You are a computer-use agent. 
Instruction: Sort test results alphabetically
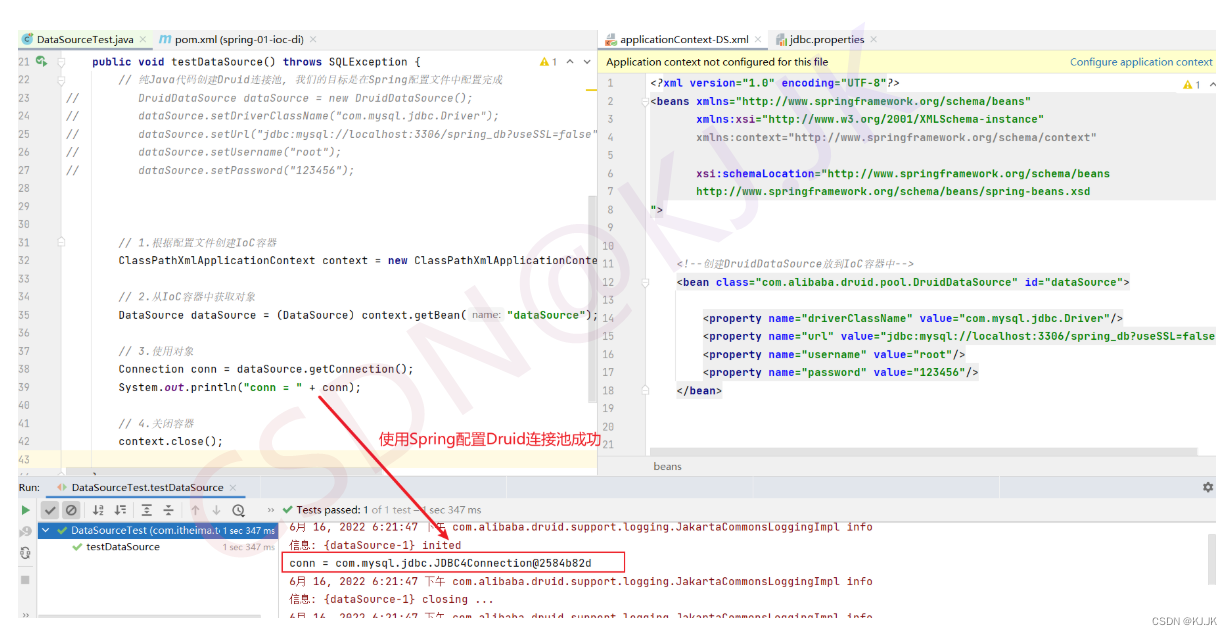pyautogui.click(x=98, y=510)
